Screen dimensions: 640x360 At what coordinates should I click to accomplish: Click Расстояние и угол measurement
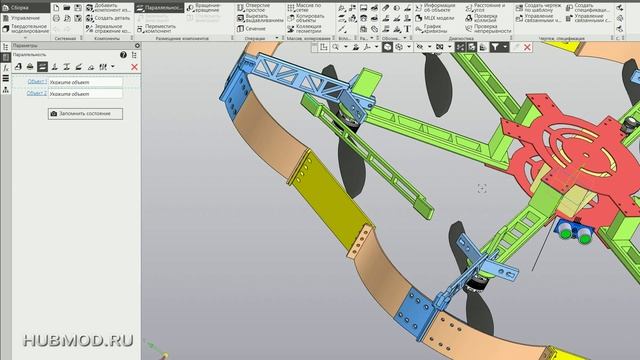point(485,7)
